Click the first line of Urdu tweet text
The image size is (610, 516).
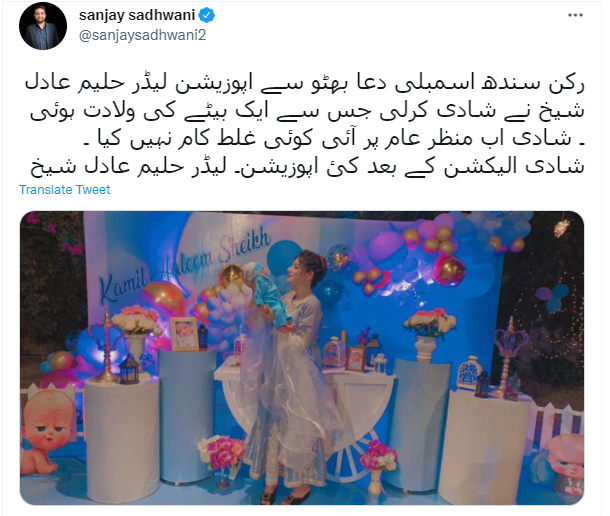305,84
